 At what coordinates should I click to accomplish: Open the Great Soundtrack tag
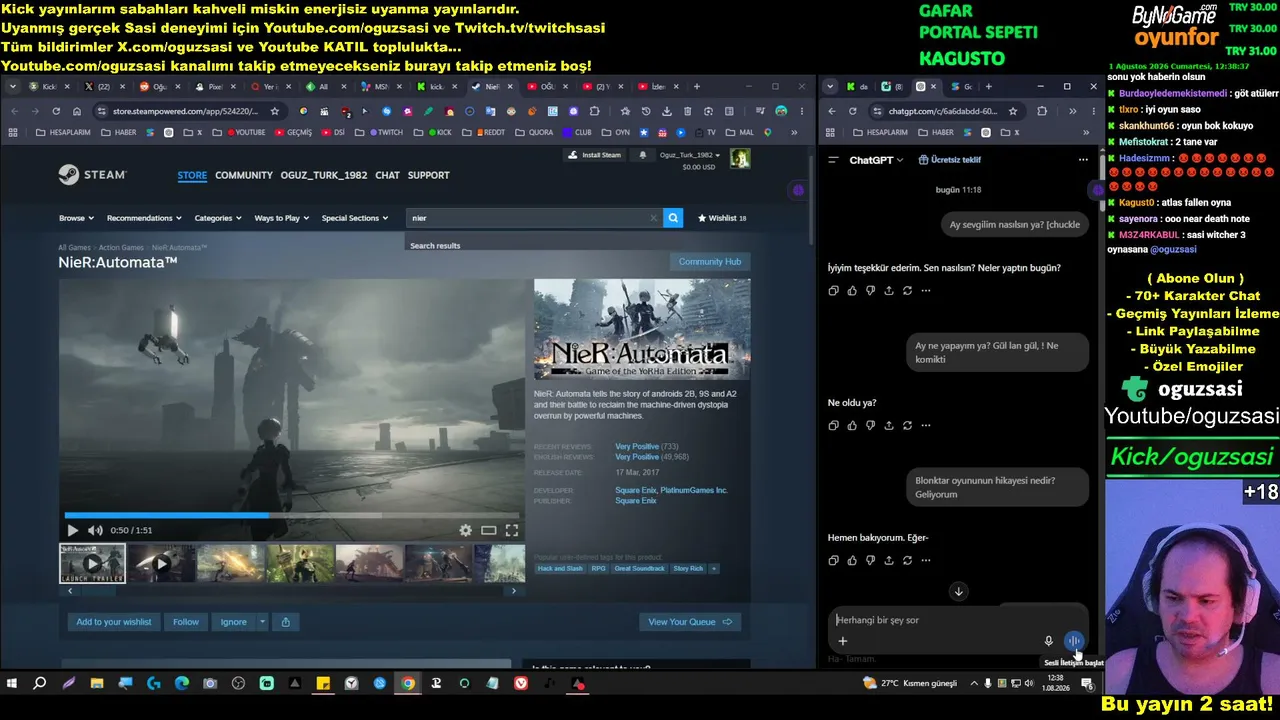tap(639, 569)
